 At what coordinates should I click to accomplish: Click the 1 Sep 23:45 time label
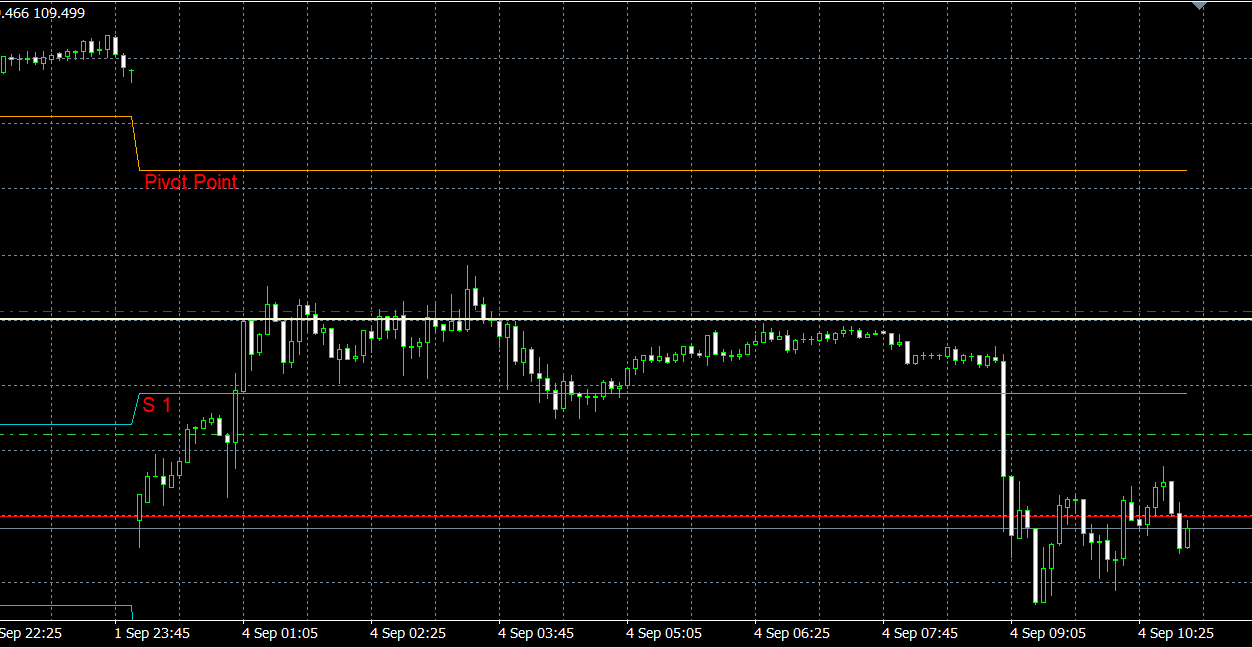click(152, 633)
